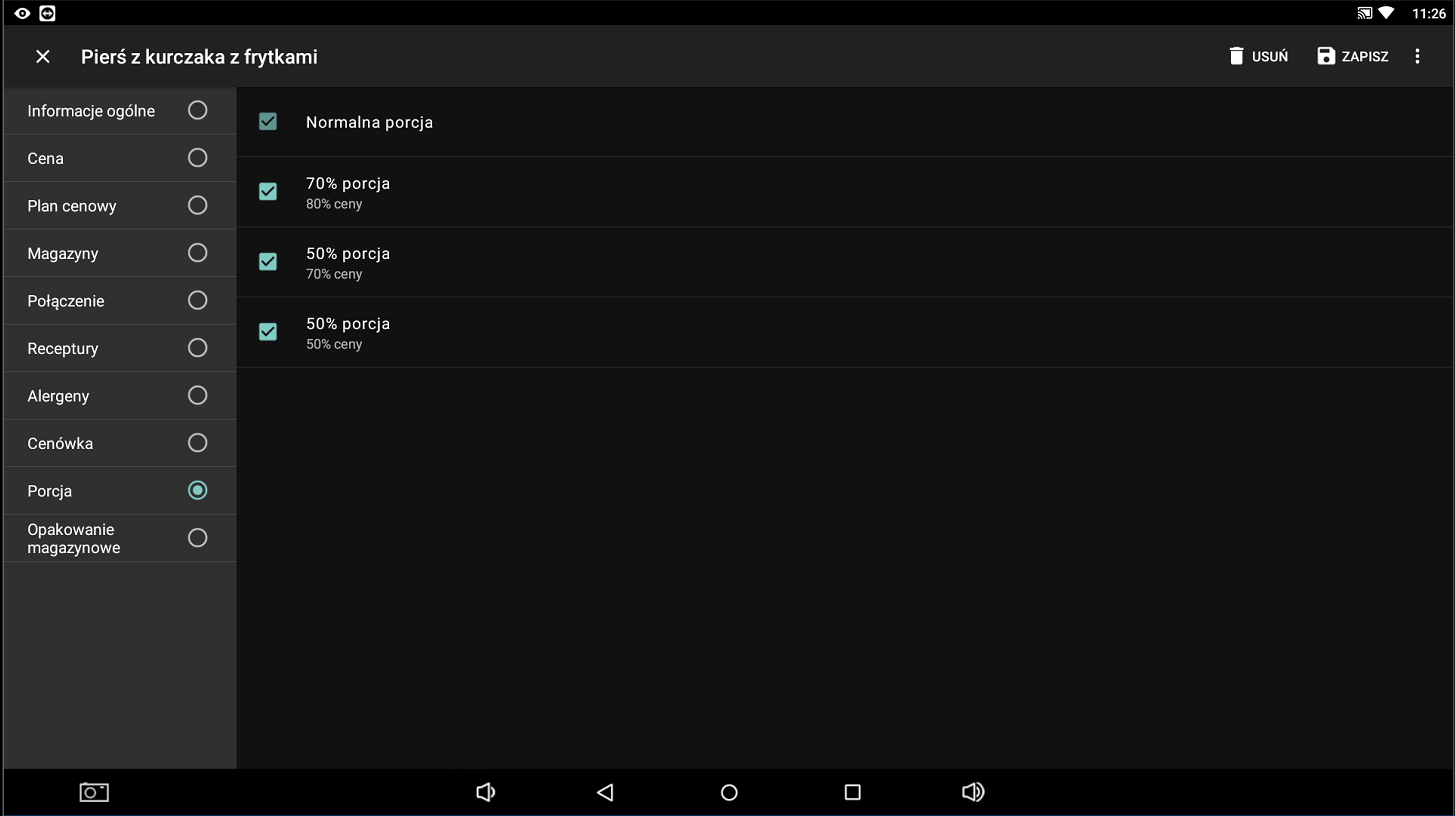
Task: Toggle the Normalna porcja checkbox
Action: pyautogui.click(x=268, y=122)
